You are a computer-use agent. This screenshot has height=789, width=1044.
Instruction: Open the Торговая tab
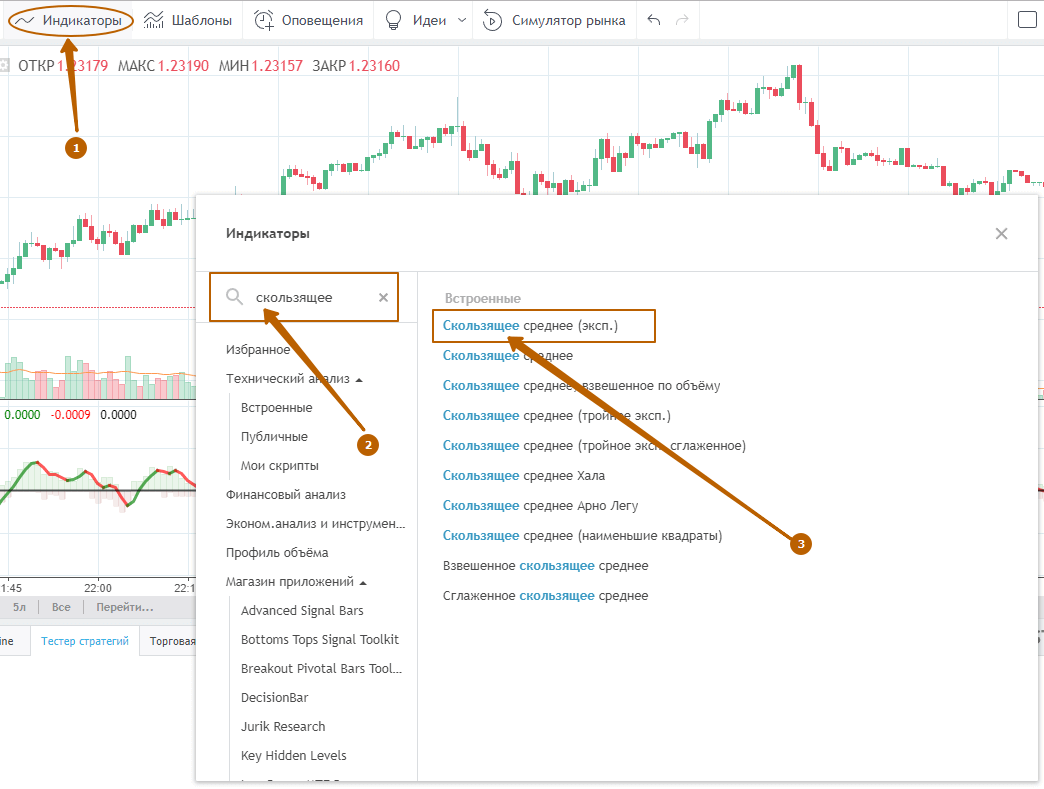point(174,641)
